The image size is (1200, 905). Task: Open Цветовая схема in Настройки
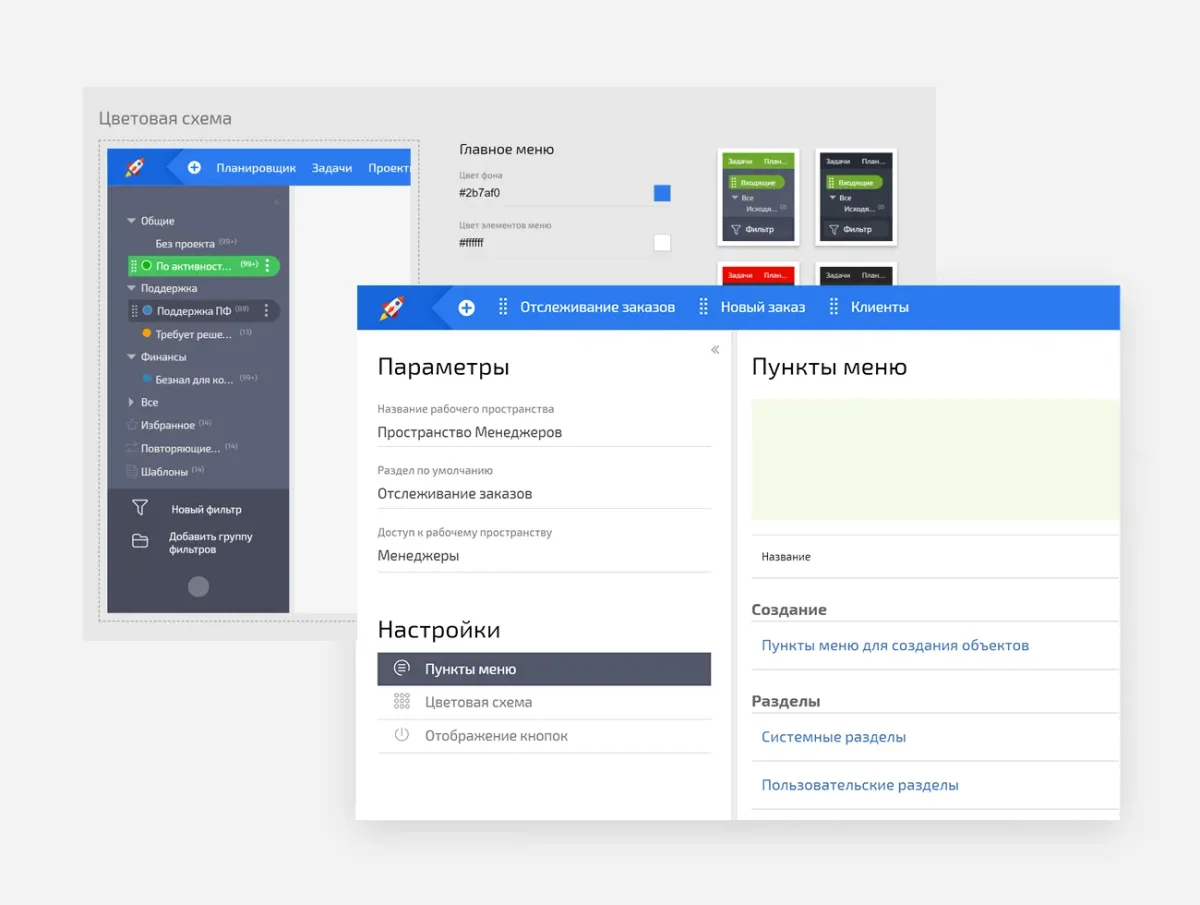478,702
